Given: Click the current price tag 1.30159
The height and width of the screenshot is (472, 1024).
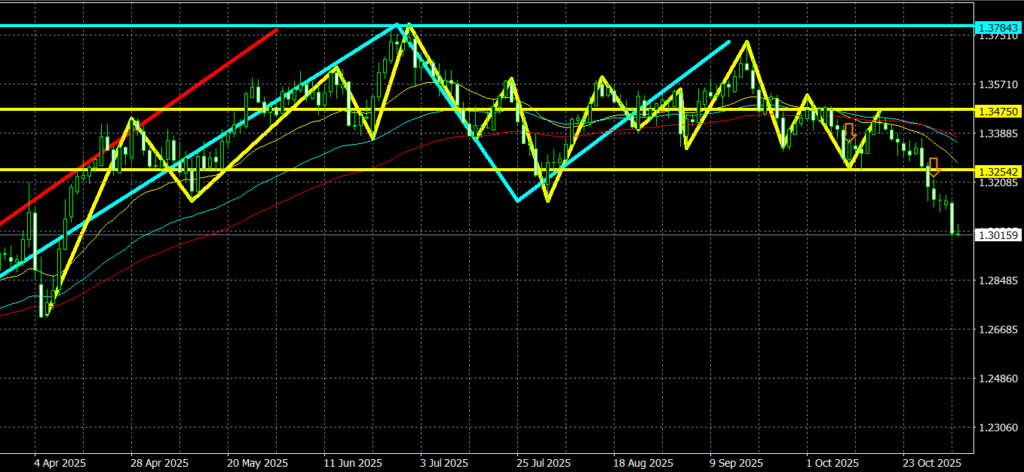Looking at the screenshot, I should (998, 235).
